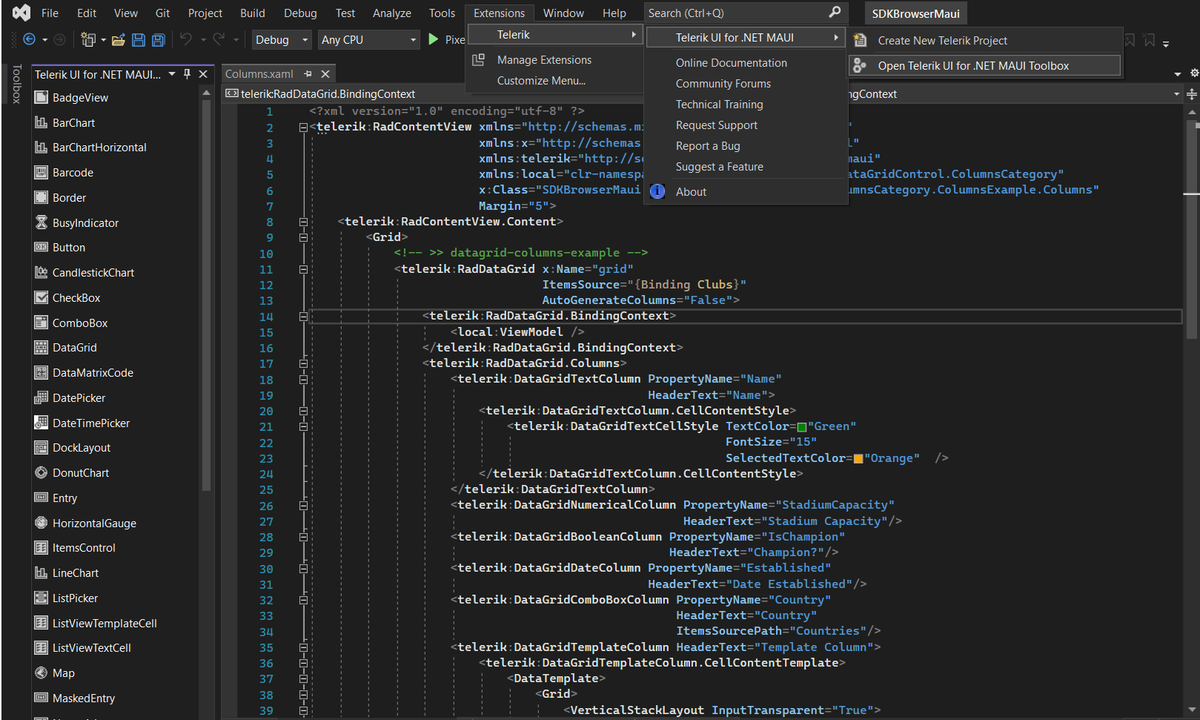Close the Columns.xaml tab
The width and height of the screenshot is (1200, 720).
click(326, 74)
